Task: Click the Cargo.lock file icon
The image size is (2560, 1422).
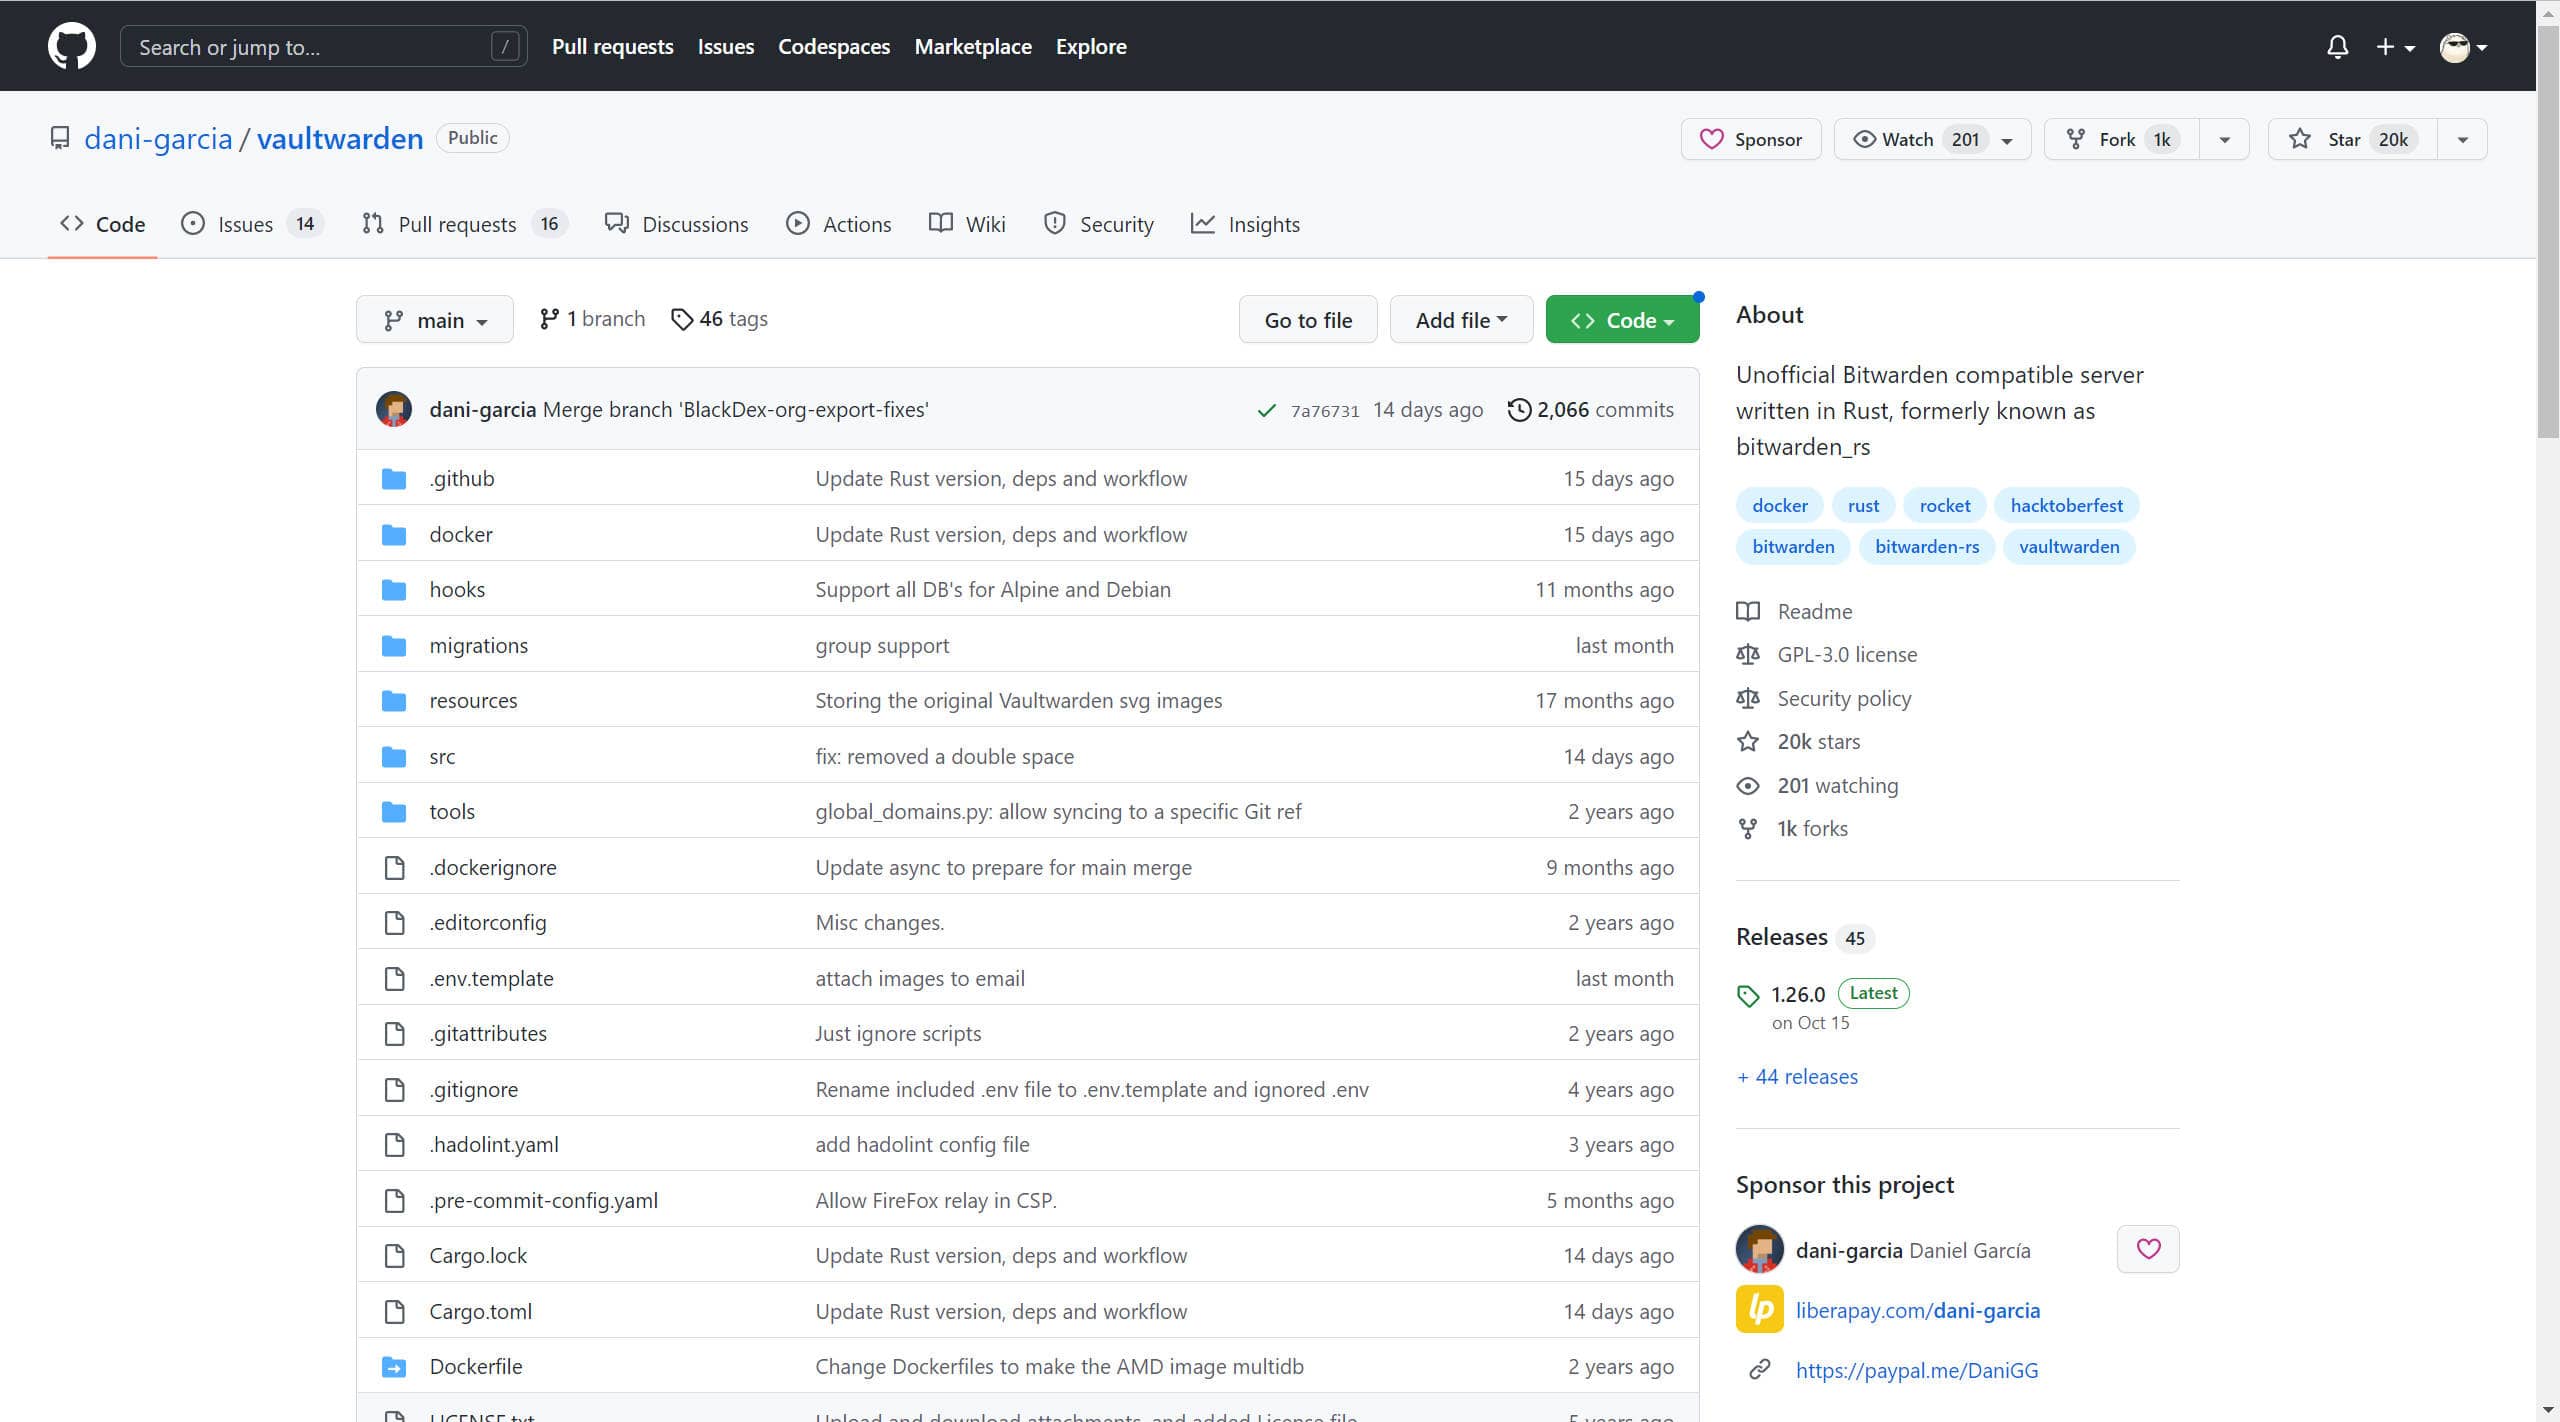Action: [395, 1256]
